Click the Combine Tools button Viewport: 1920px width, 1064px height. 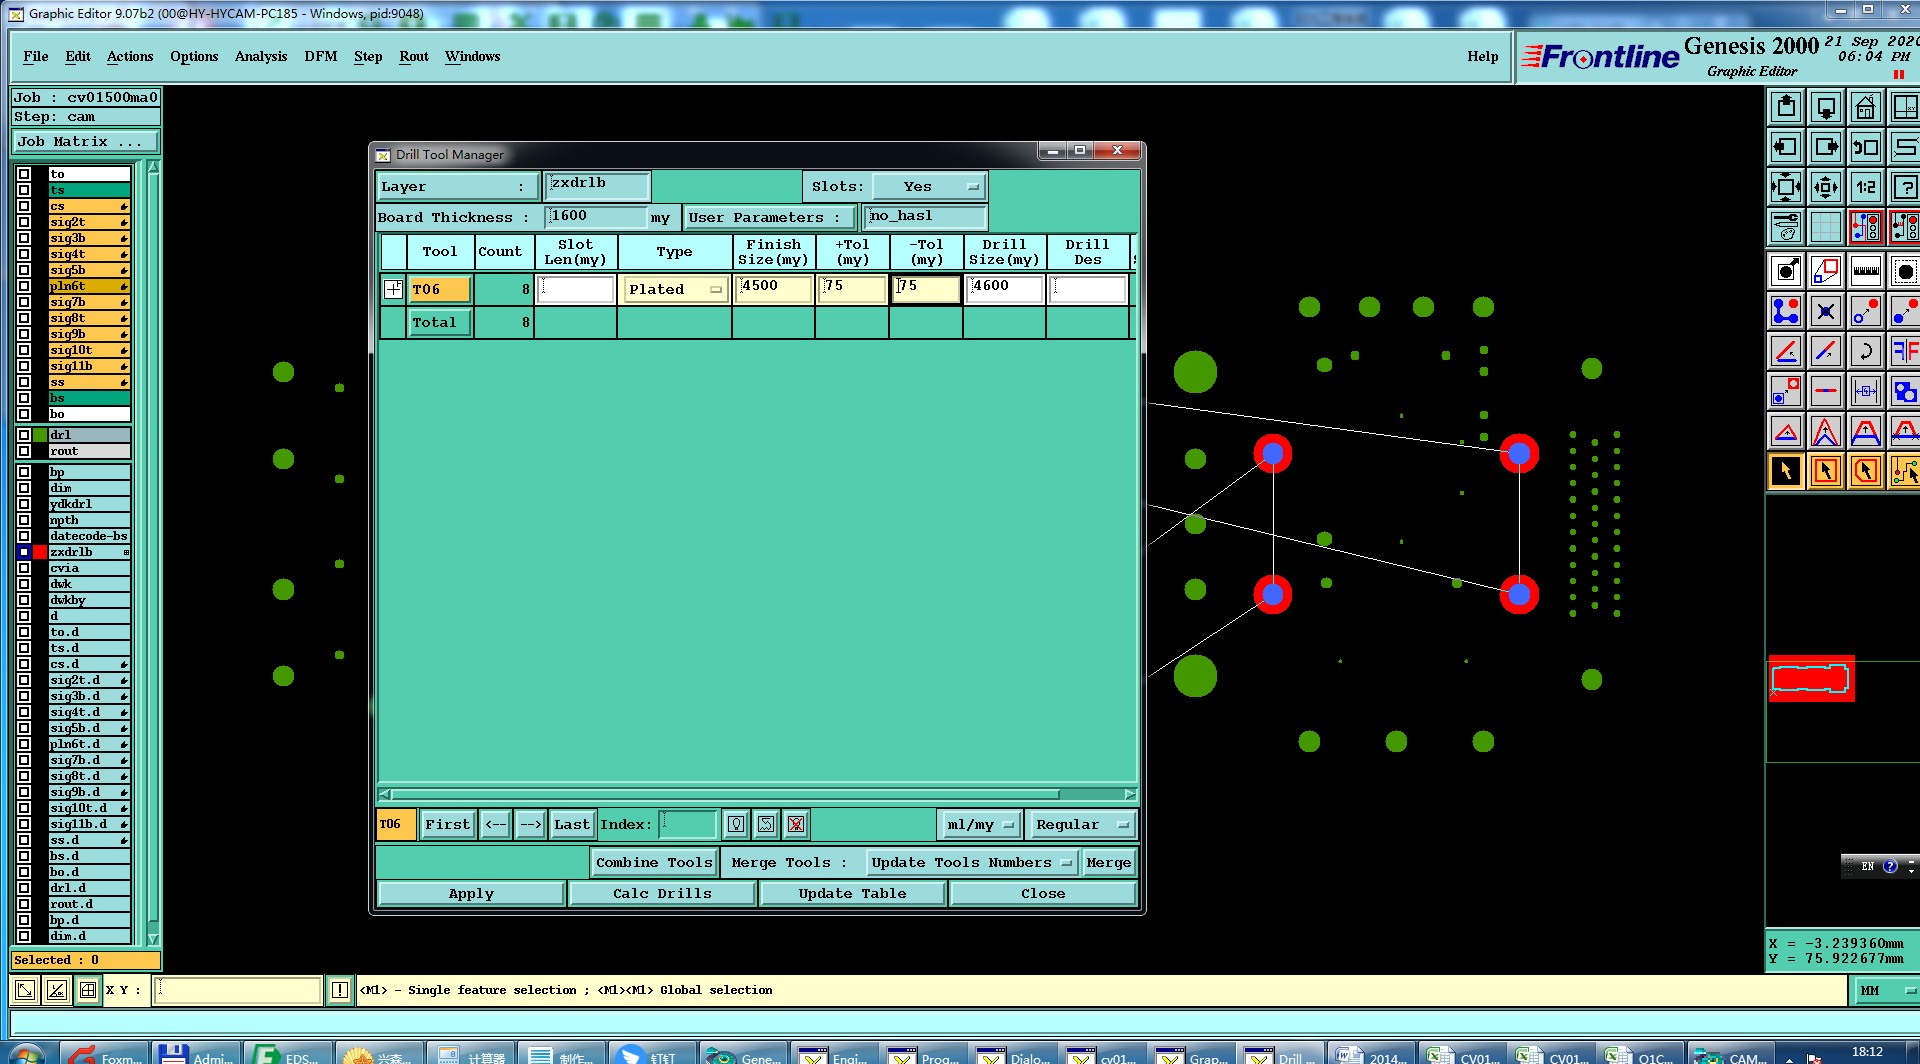tap(655, 862)
